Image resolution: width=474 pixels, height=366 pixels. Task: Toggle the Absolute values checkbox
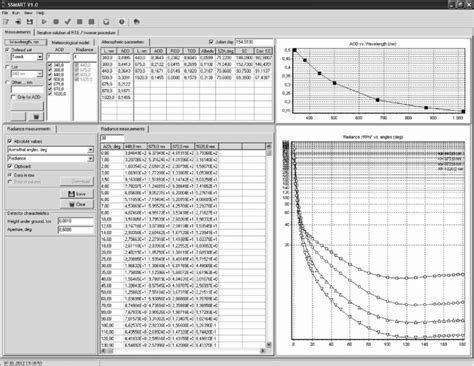(10, 141)
